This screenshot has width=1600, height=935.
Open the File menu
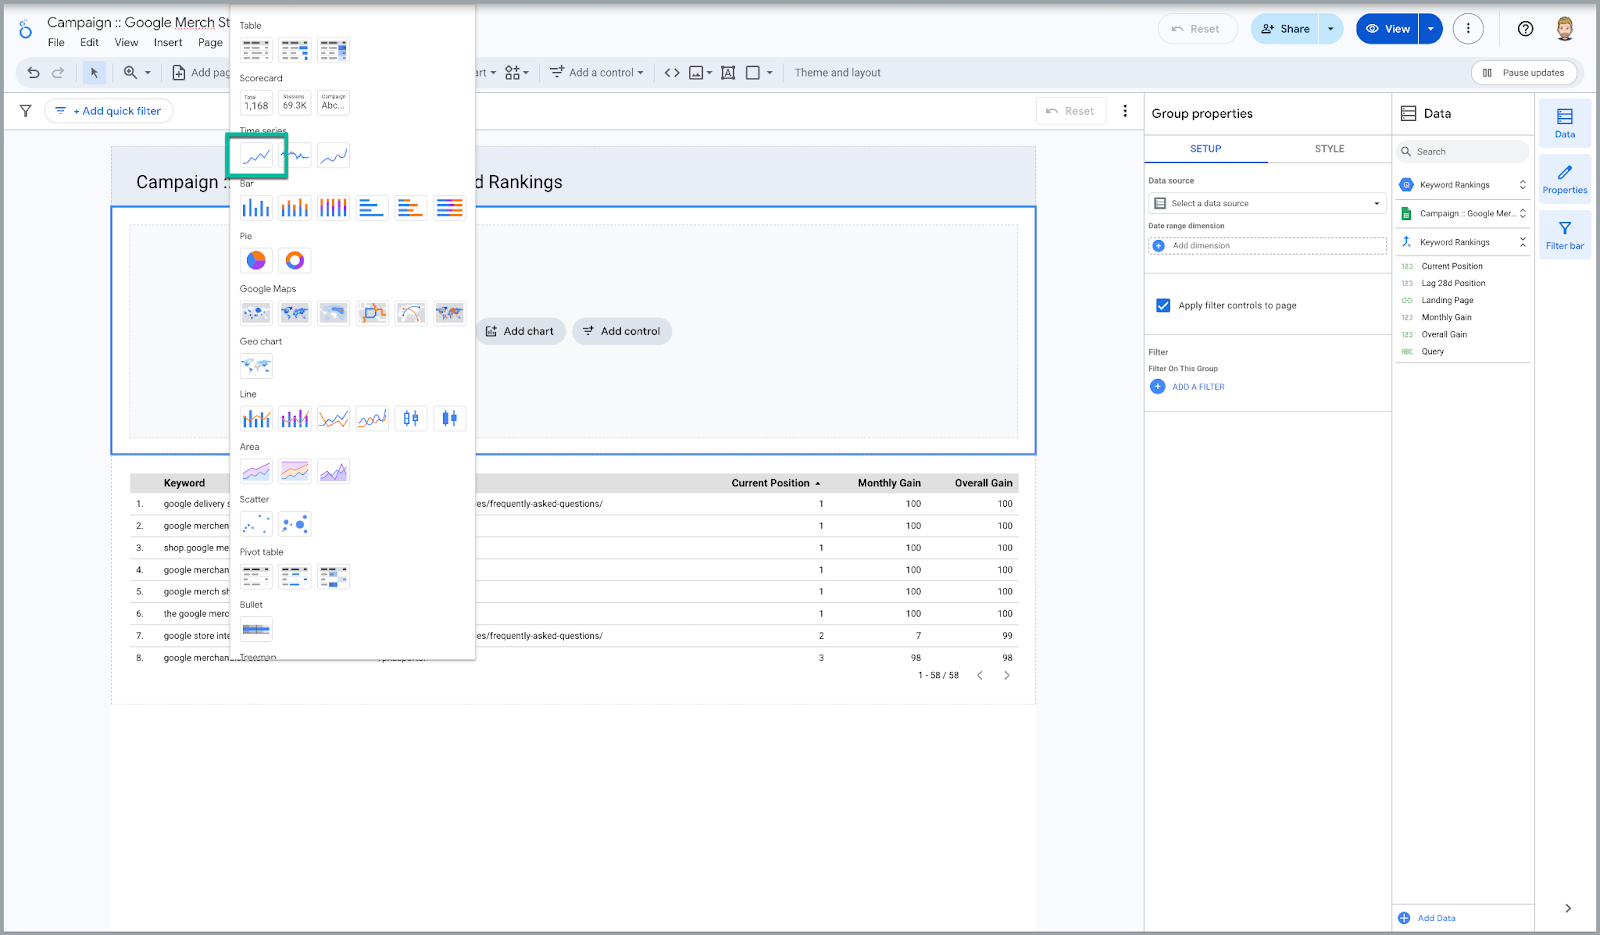pos(56,42)
